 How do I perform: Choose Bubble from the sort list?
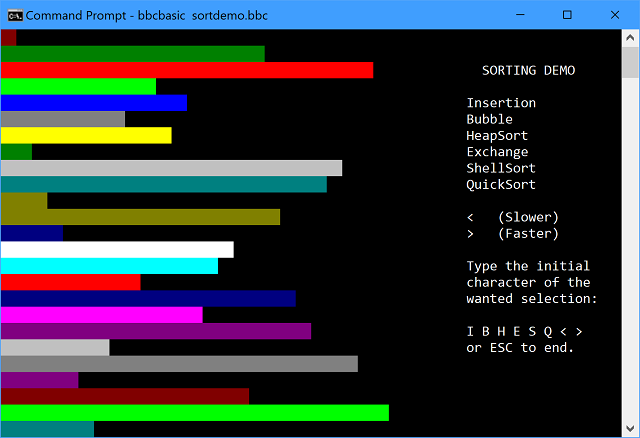[489, 119]
